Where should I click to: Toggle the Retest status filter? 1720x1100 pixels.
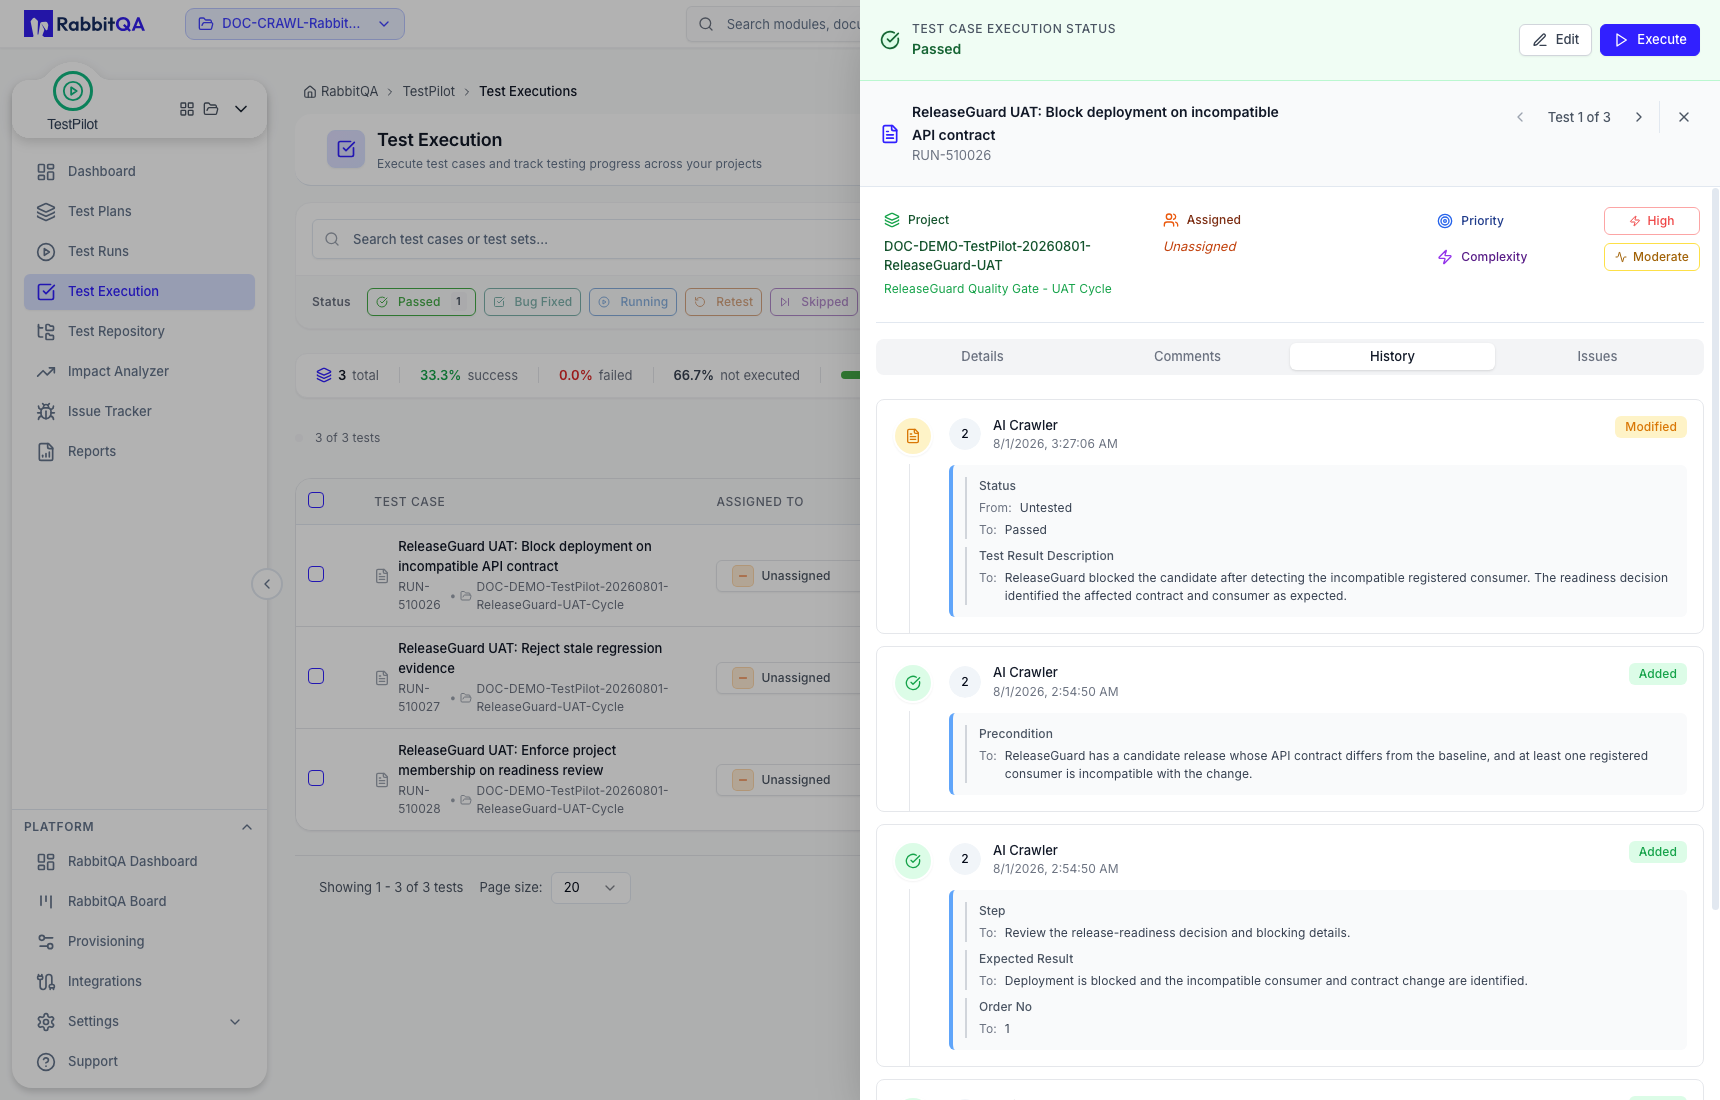click(x=724, y=302)
